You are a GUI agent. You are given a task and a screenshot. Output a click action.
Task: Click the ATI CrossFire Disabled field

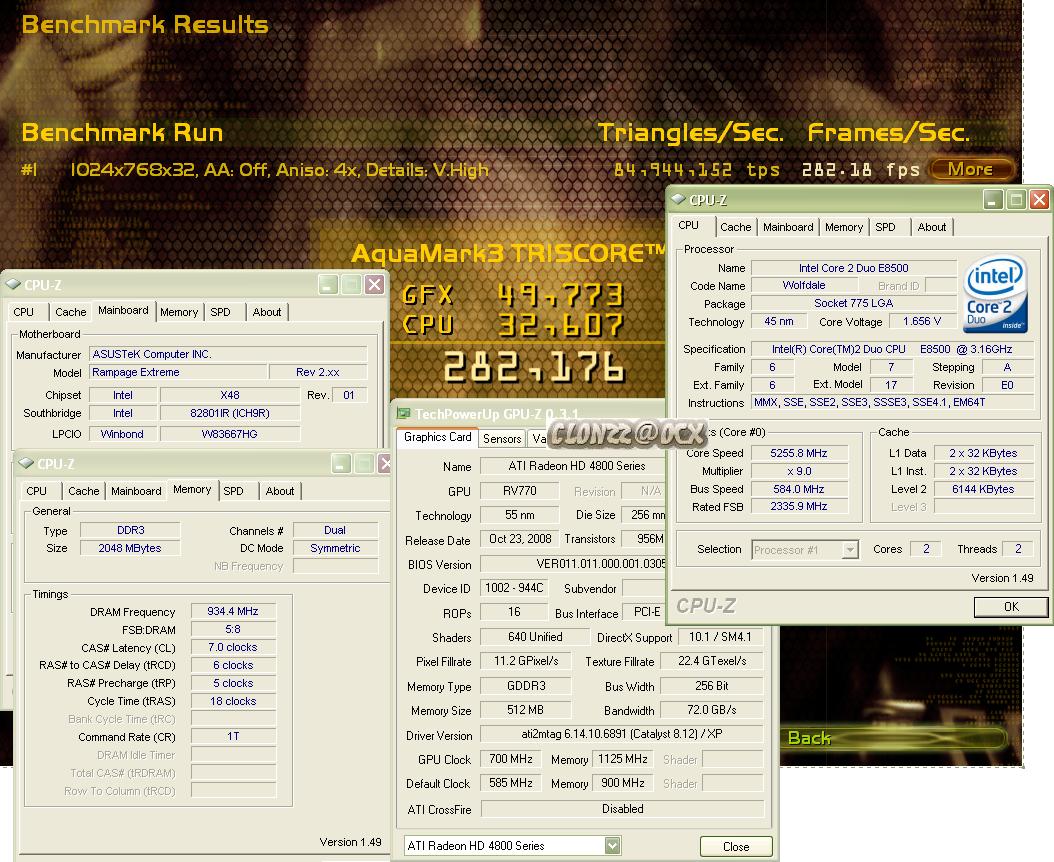(x=622, y=809)
